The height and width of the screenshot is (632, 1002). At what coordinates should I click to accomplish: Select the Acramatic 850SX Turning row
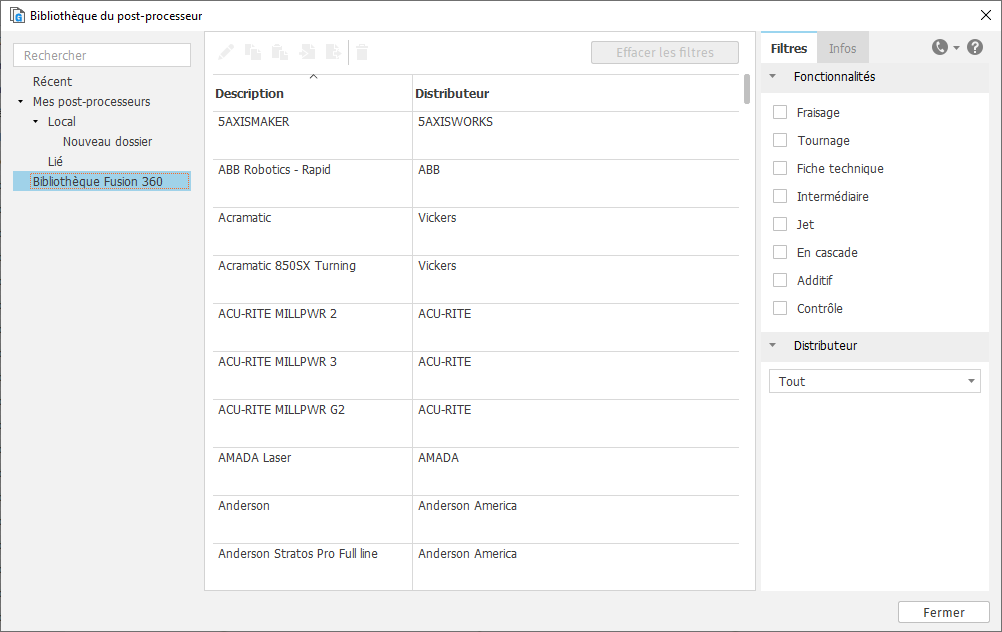475,279
